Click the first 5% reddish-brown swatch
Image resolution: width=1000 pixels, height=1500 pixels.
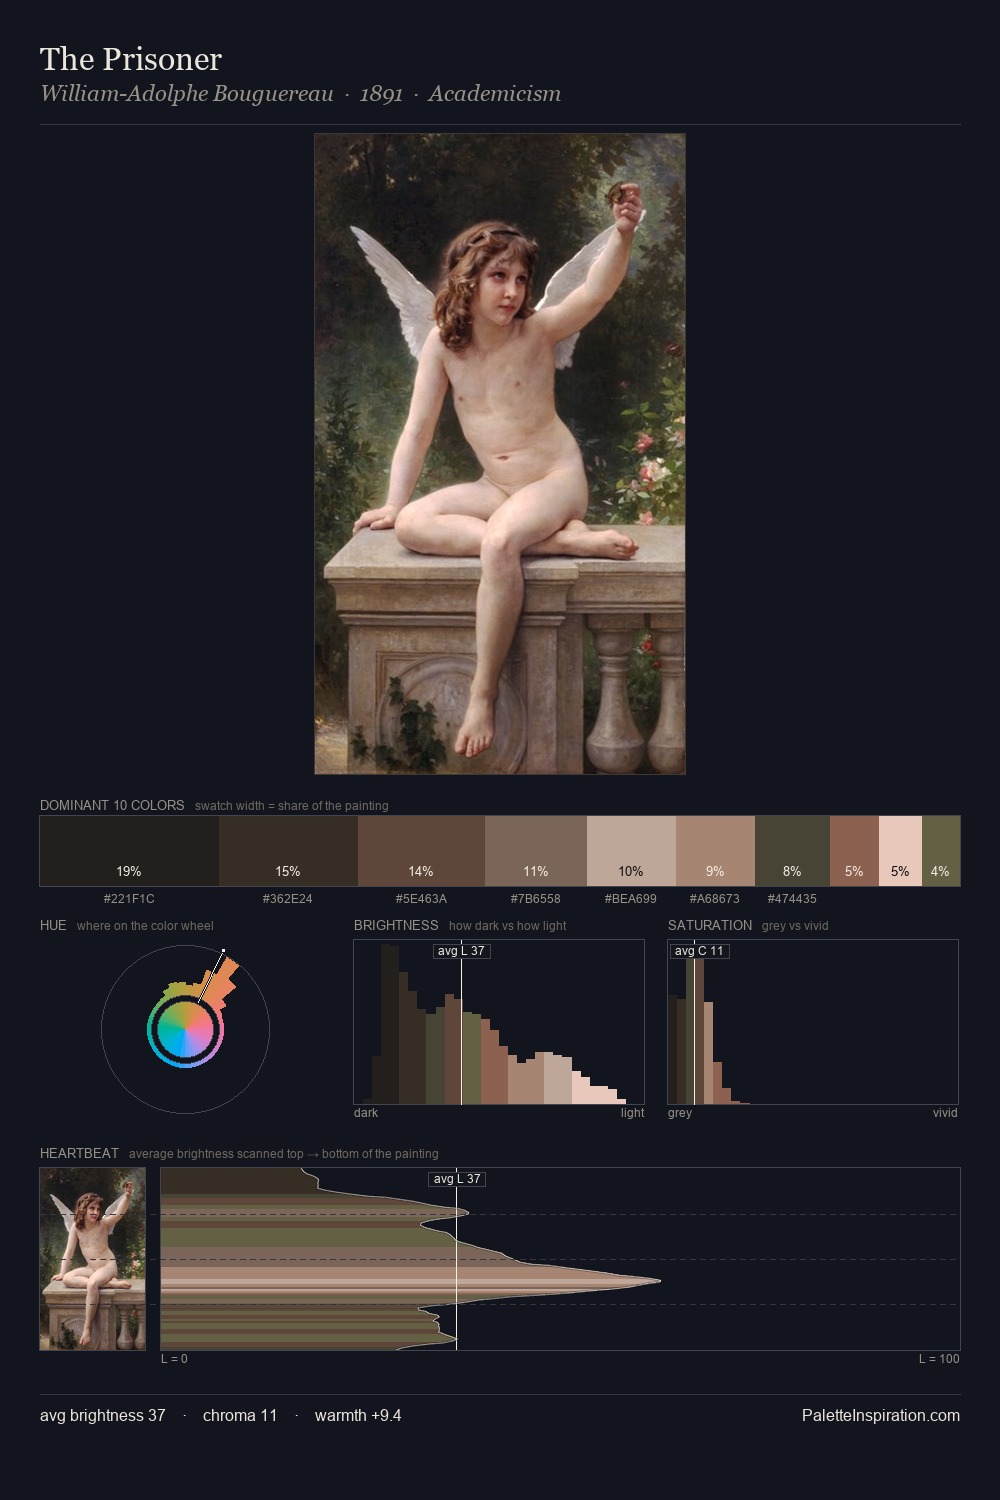(x=854, y=851)
